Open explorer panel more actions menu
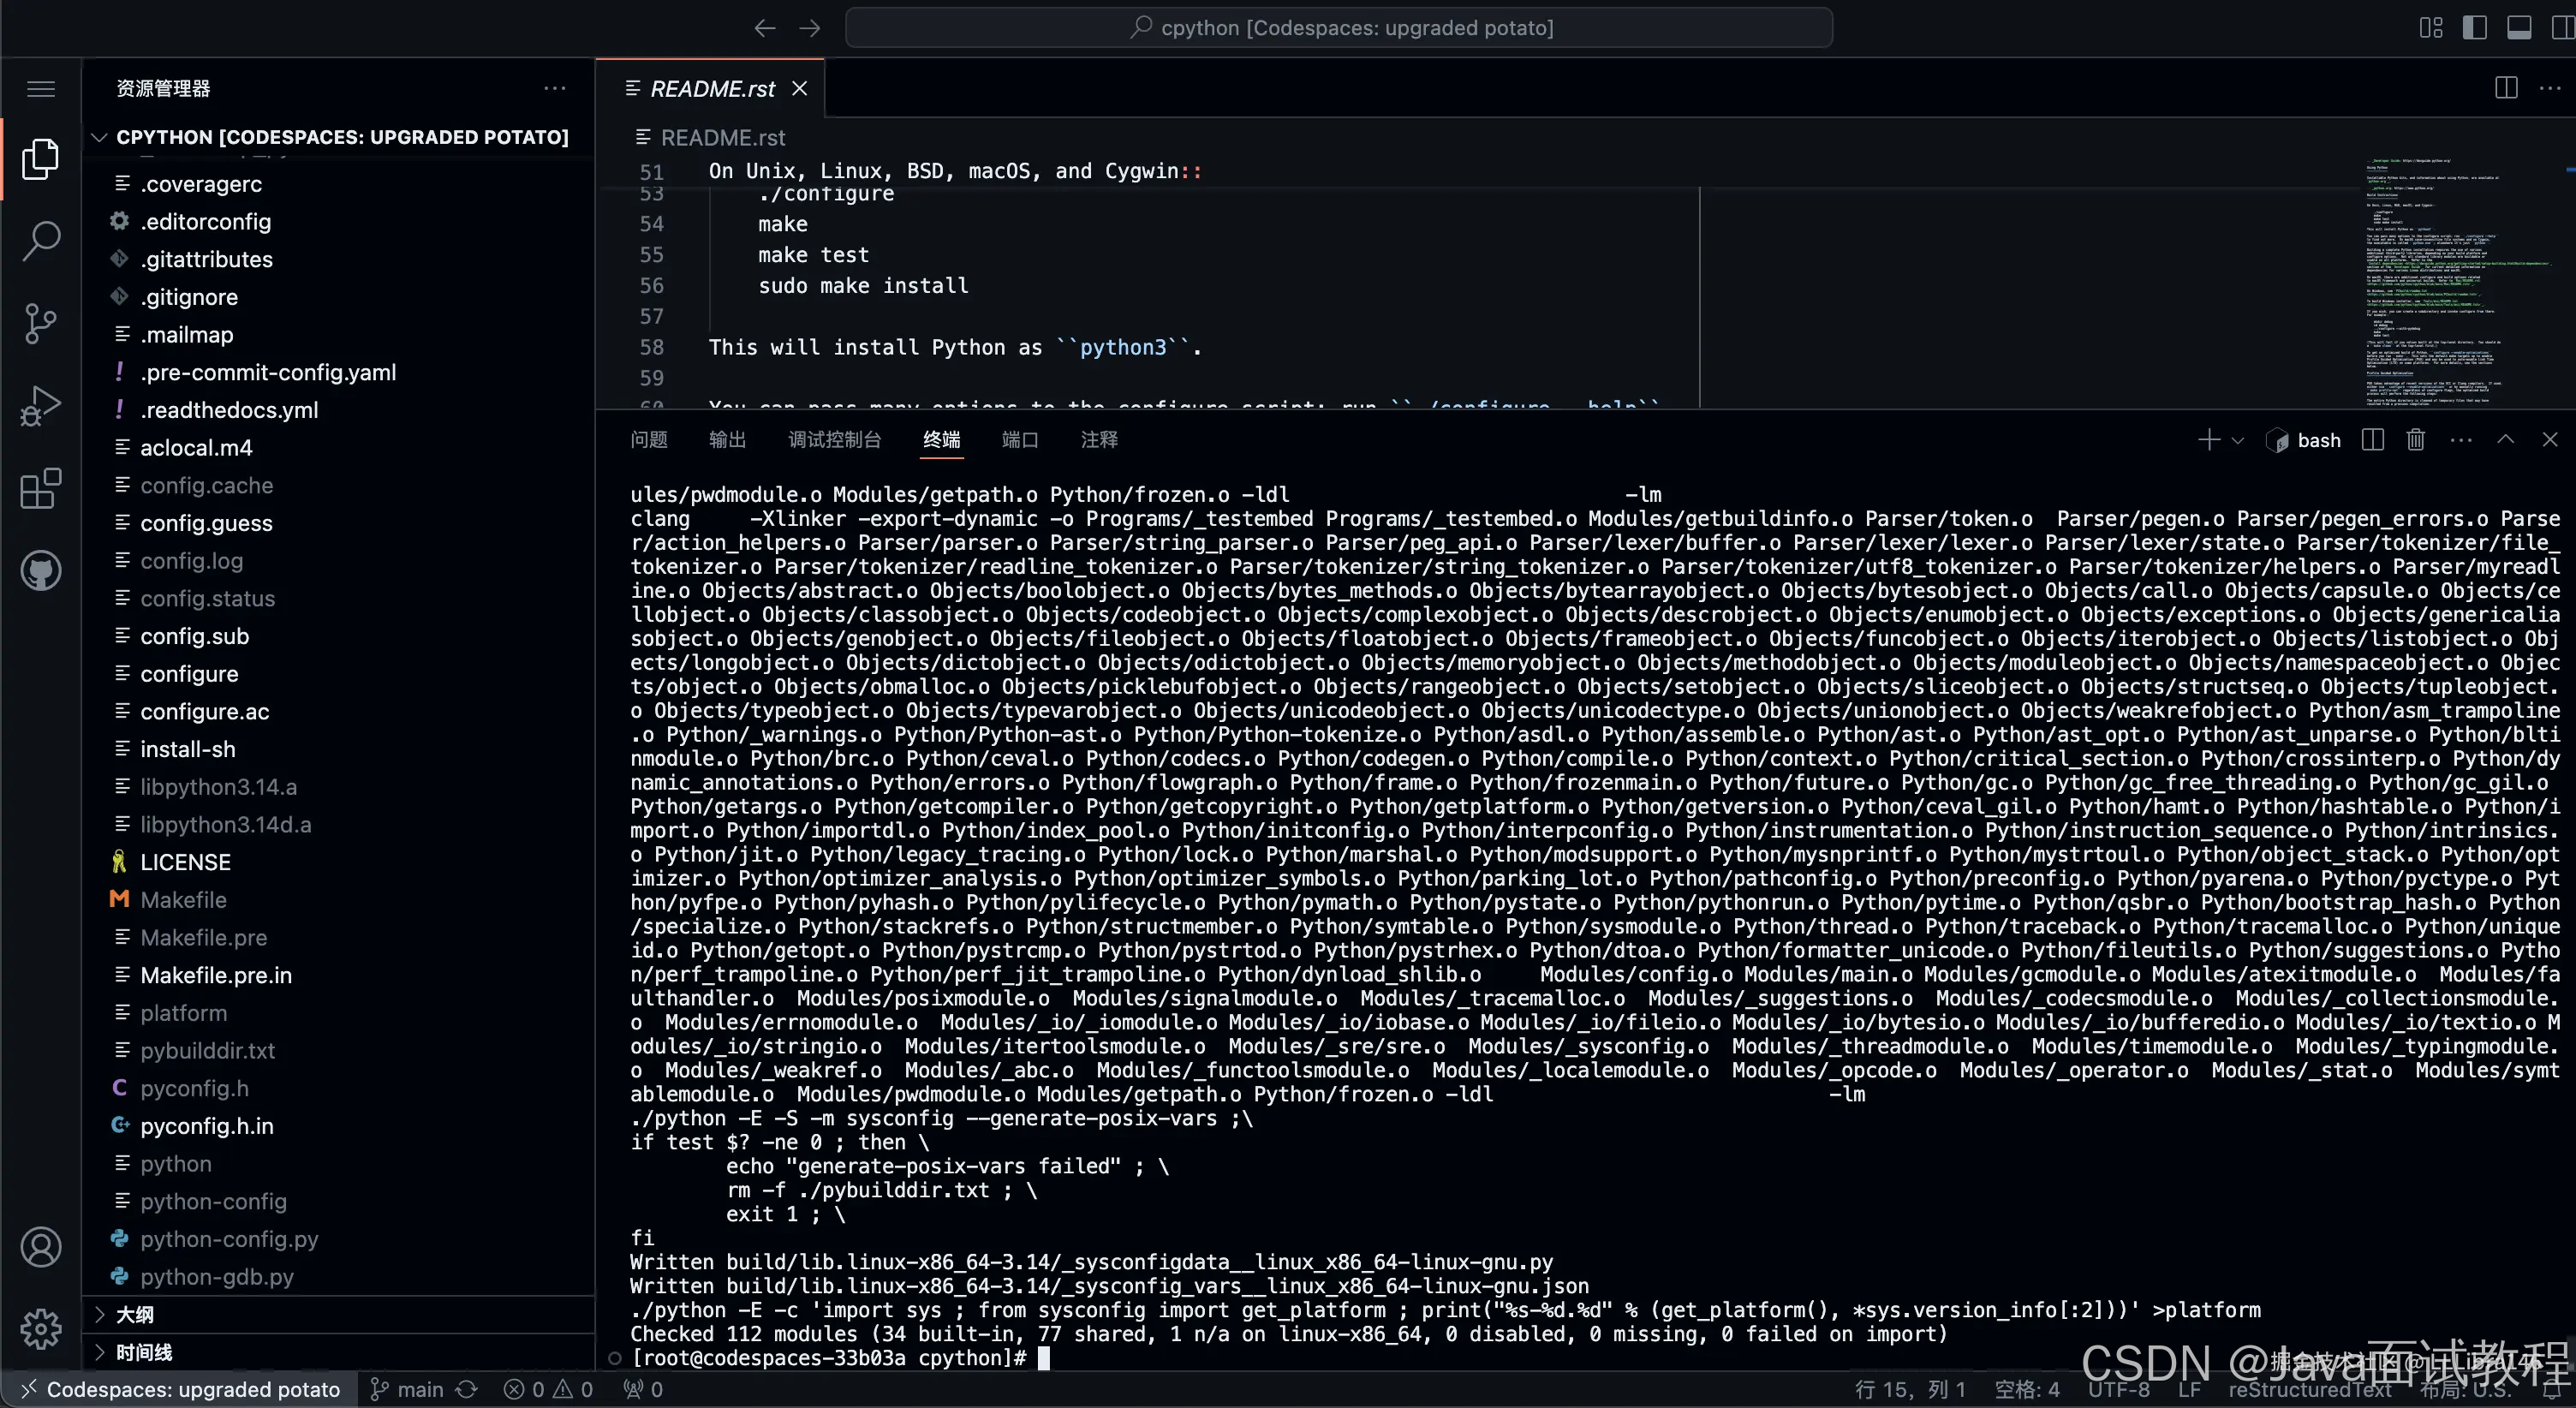 click(x=555, y=88)
